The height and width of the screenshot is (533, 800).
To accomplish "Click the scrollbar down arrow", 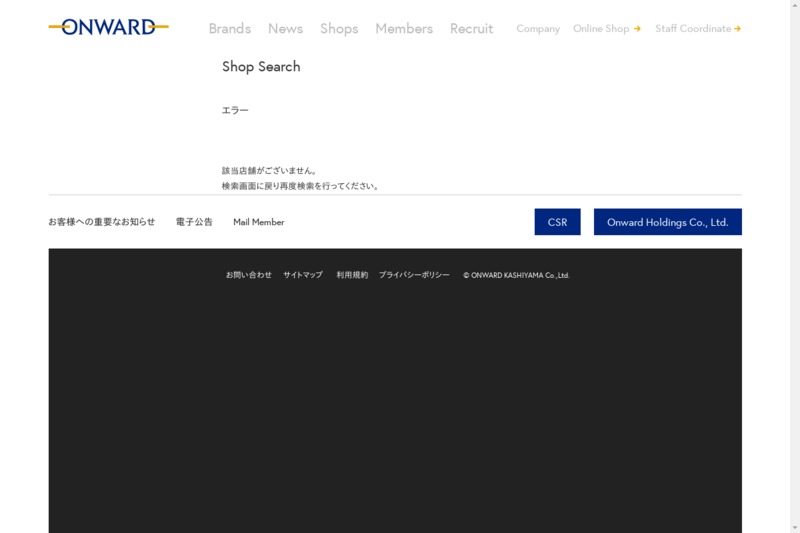I will click(x=795, y=528).
